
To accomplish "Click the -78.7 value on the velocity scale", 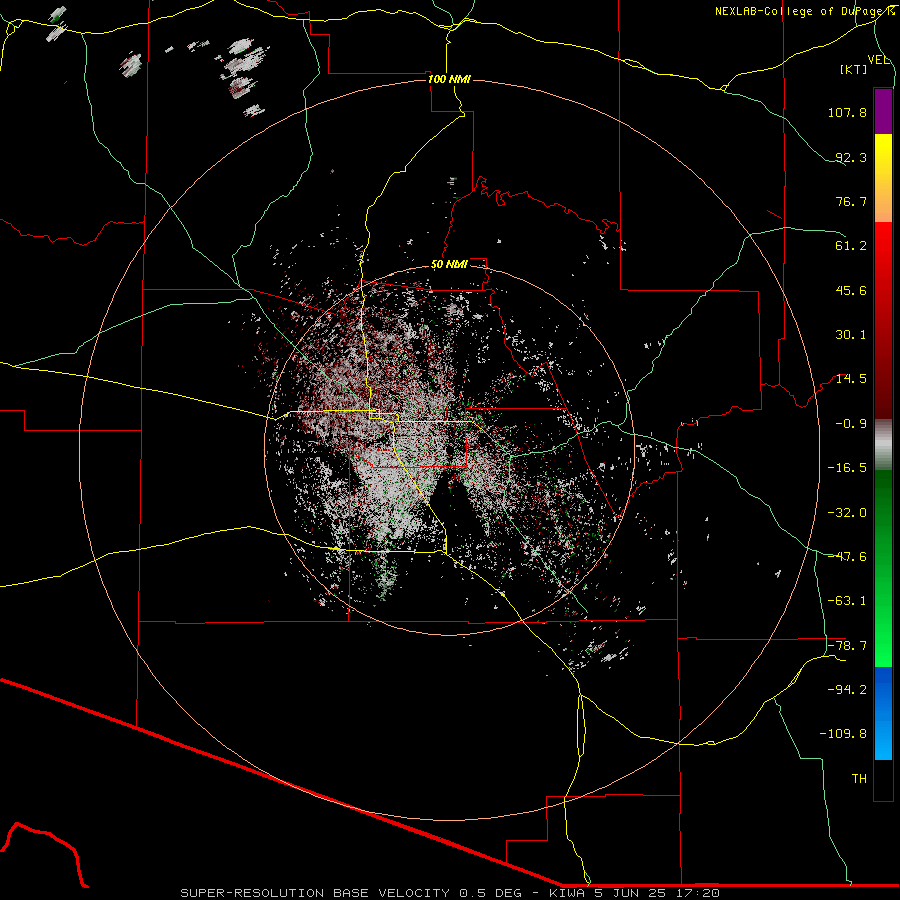I will click(847, 646).
